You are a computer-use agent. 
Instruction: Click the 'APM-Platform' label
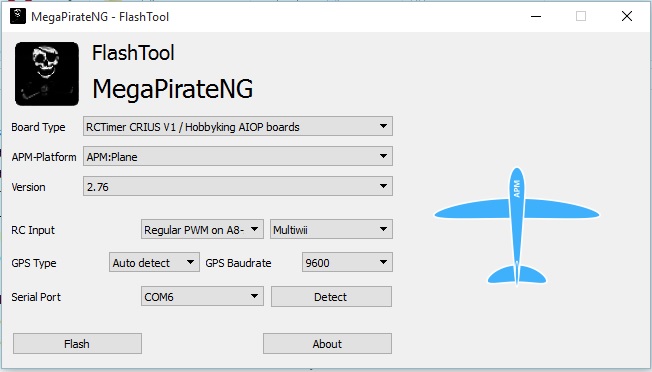pyautogui.click(x=44, y=157)
